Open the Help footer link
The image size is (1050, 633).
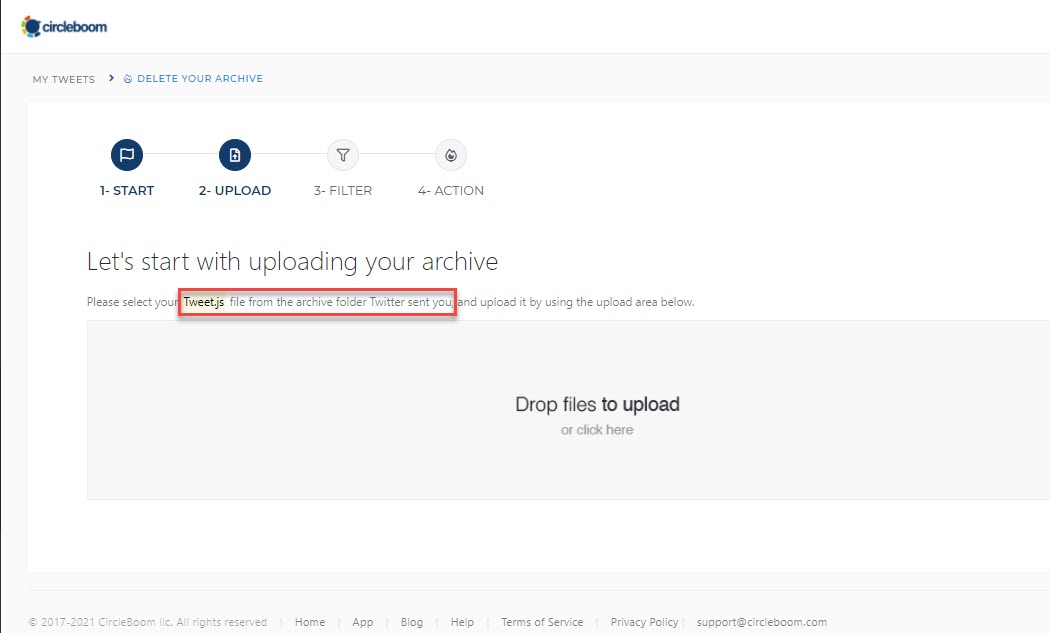(462, 622)
